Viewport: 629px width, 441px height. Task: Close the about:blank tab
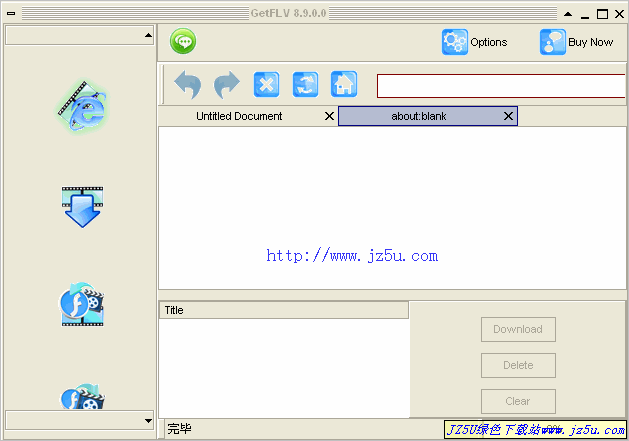(x=508, y=116)
